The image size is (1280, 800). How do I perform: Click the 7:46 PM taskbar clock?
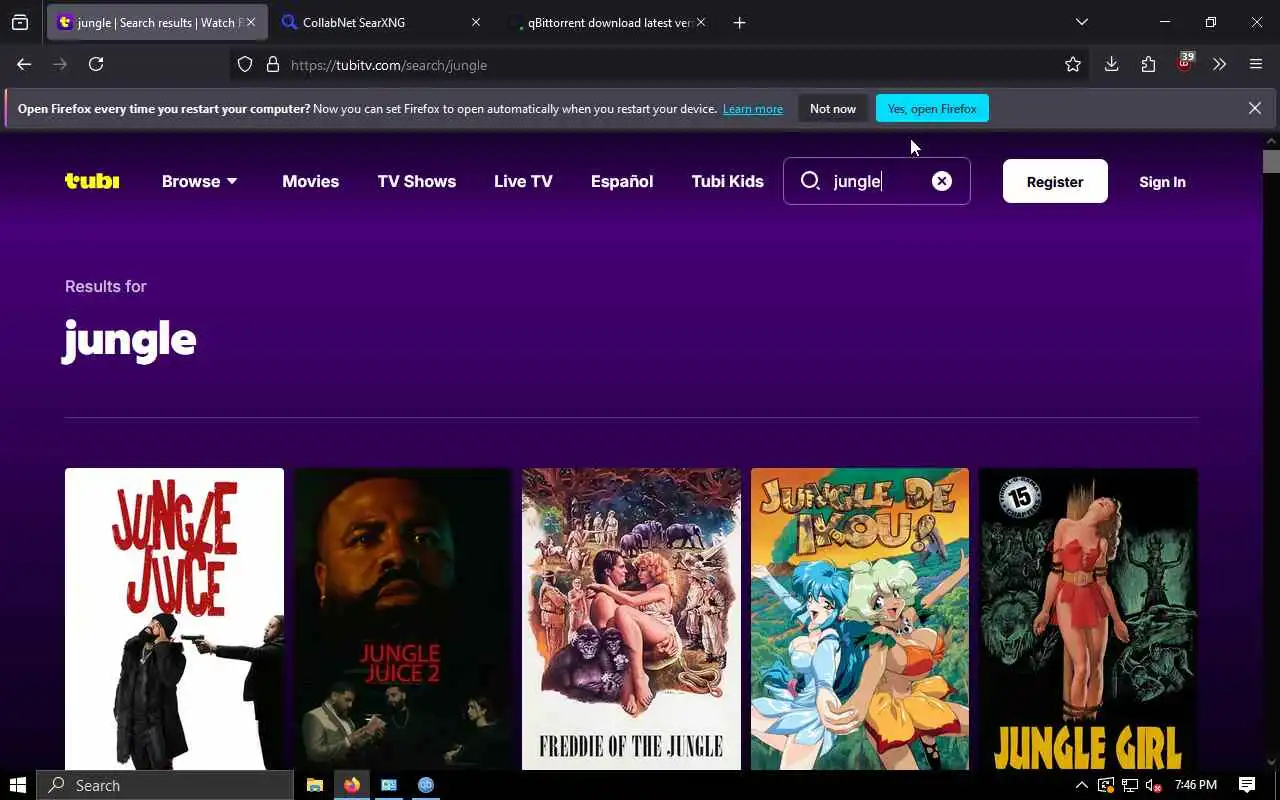click(1196, 785)
